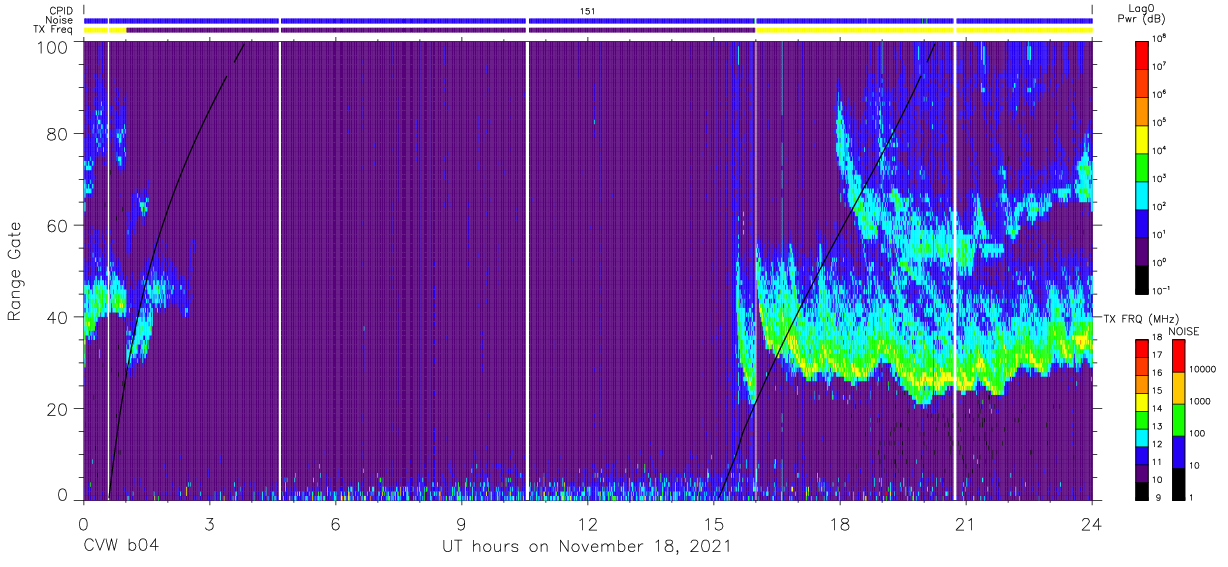Screen dimensions: 1228x567
Task: Click x-axis tick label '18'
Action: [x=840, y=524]
